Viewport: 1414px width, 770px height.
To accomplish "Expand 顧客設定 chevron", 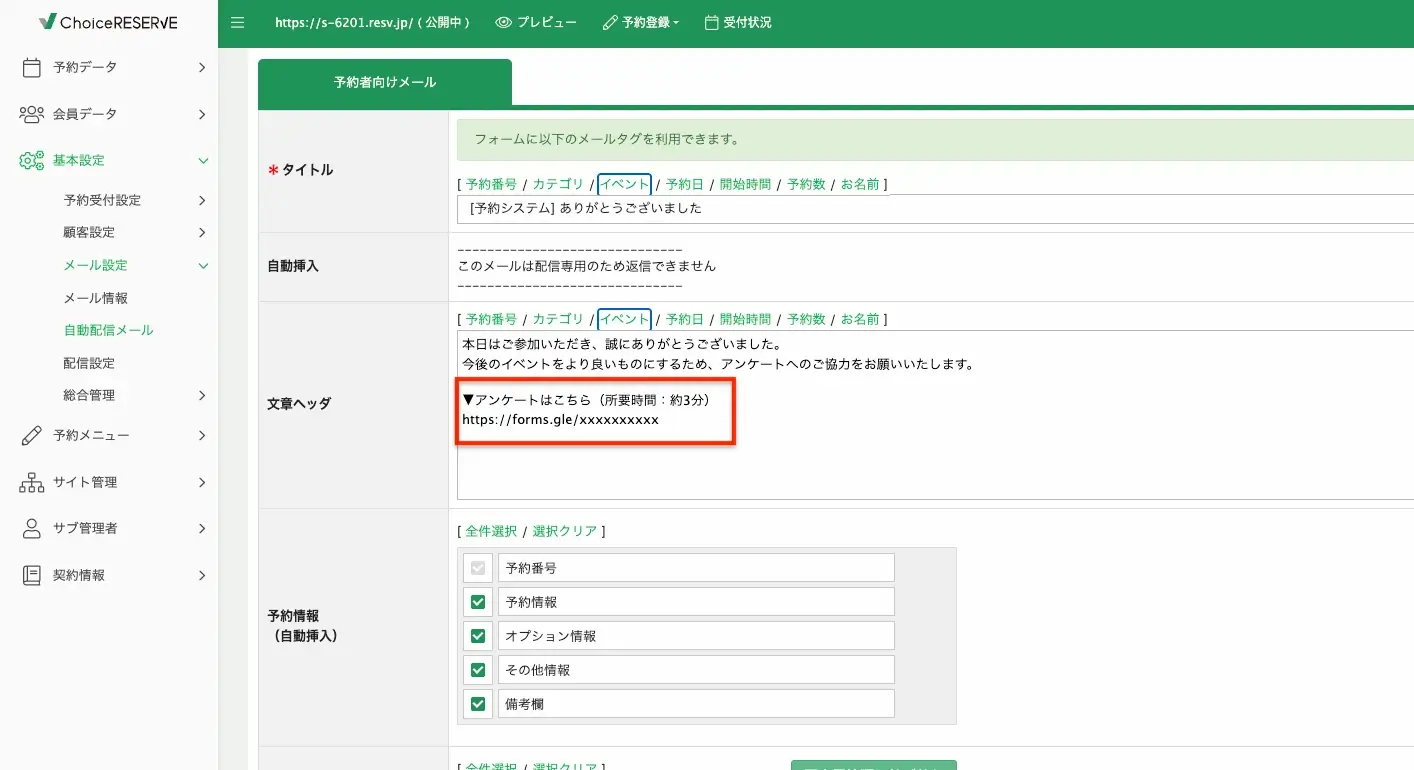I will coord(202,232).
